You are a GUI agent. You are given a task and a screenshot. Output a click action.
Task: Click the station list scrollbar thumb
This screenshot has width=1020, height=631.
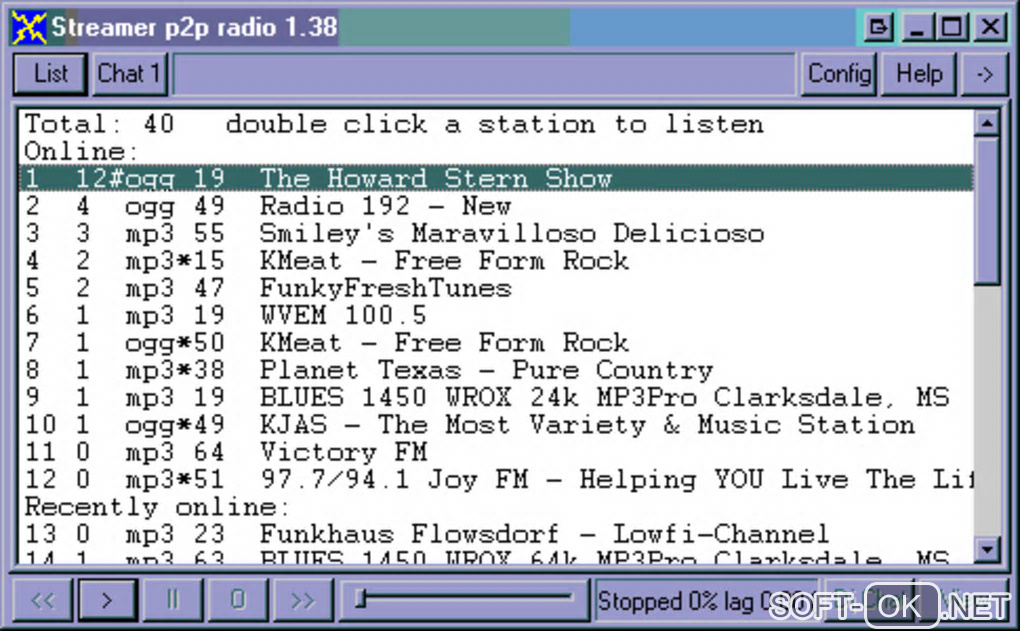[x=987, y=210]
